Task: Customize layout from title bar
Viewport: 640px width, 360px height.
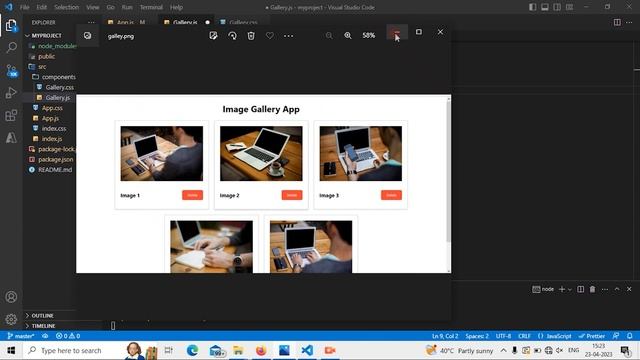Action: pyautogui.click(x=569, y=7)
